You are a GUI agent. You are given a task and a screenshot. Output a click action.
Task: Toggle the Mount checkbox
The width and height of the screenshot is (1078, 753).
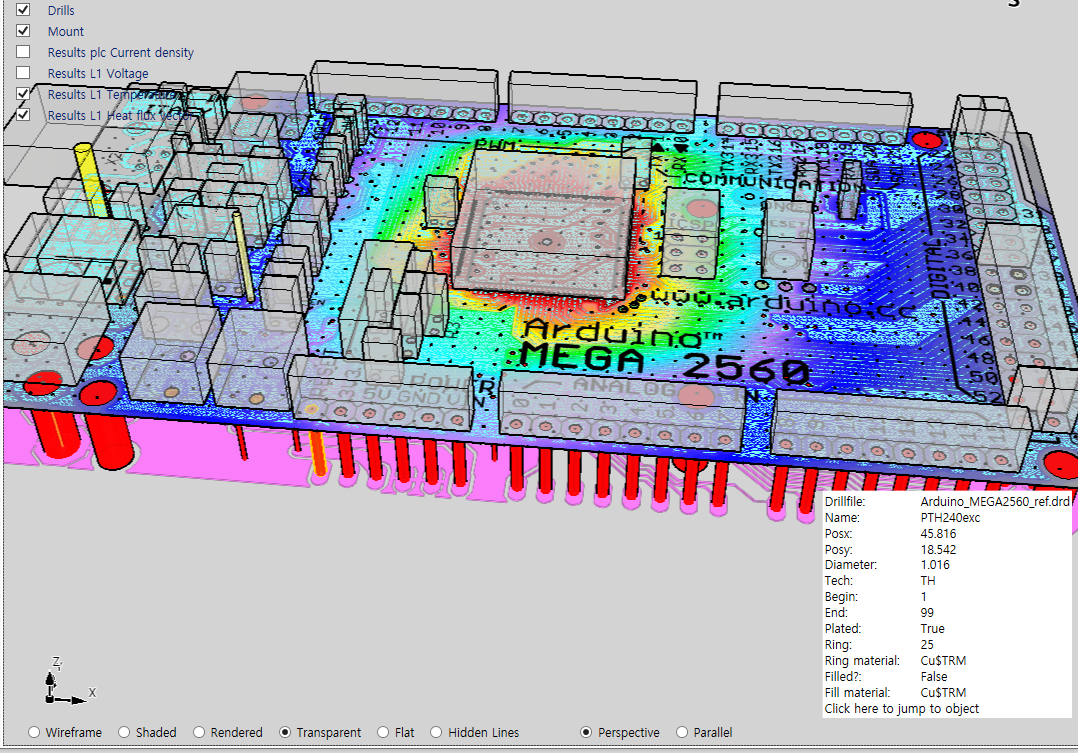point(23,31)
